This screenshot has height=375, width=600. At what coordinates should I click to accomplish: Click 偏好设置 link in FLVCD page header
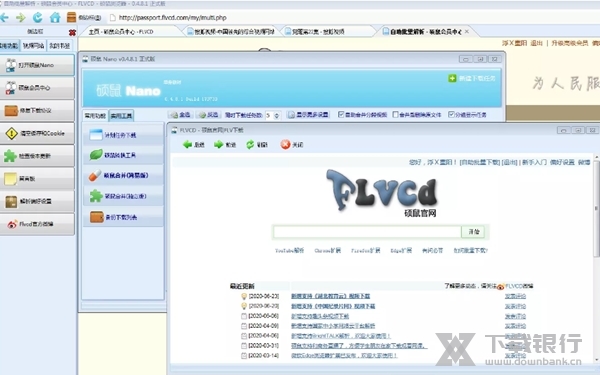click(x=562, y=162)
